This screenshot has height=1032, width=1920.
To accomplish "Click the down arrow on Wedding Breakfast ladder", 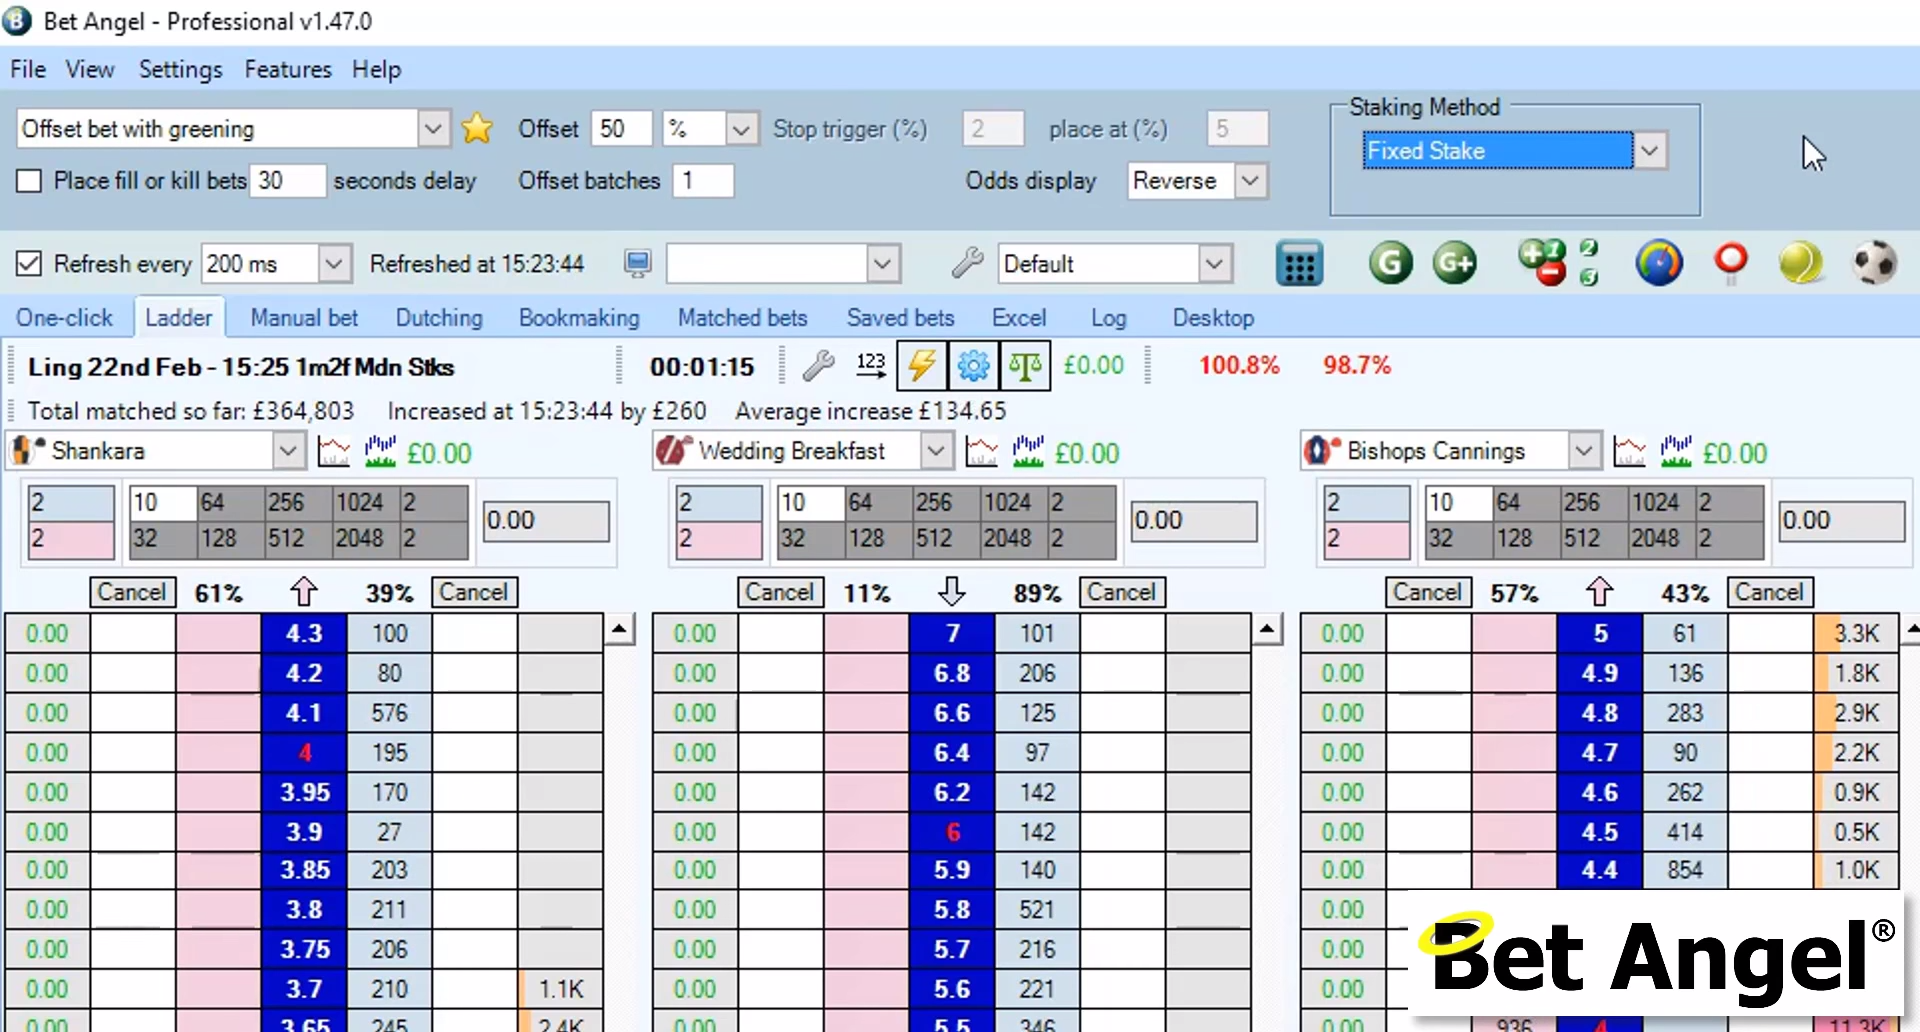I will (952, 592).
